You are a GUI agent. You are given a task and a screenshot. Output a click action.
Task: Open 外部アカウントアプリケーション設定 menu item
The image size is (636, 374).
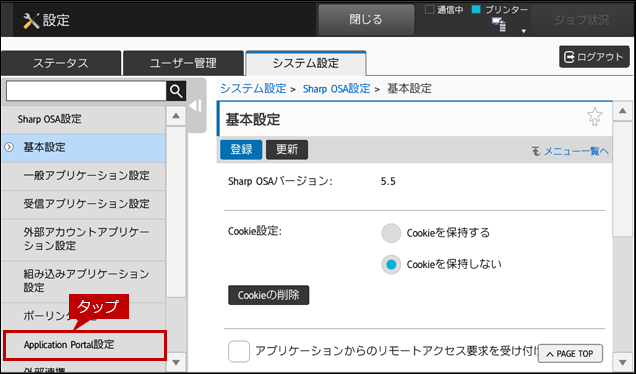pyautogui.click(x=83, y=239)
